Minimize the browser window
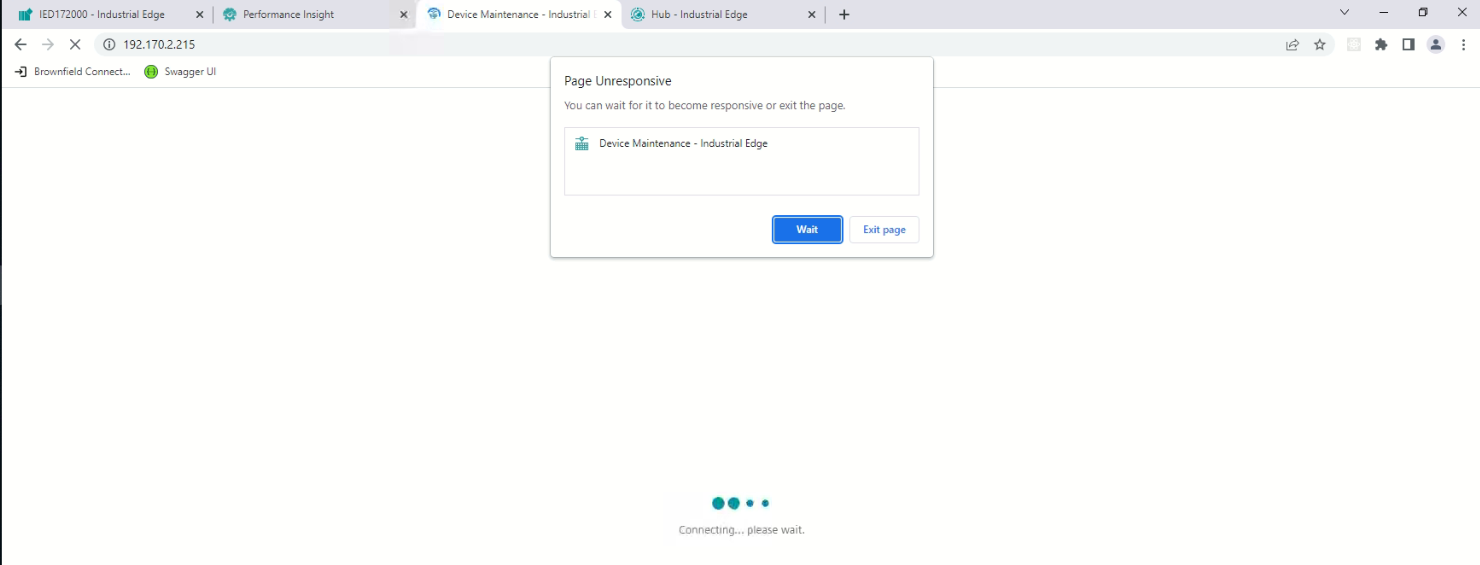The image size is (1480, 565). pyautogui.click(x=1383, y=13)
